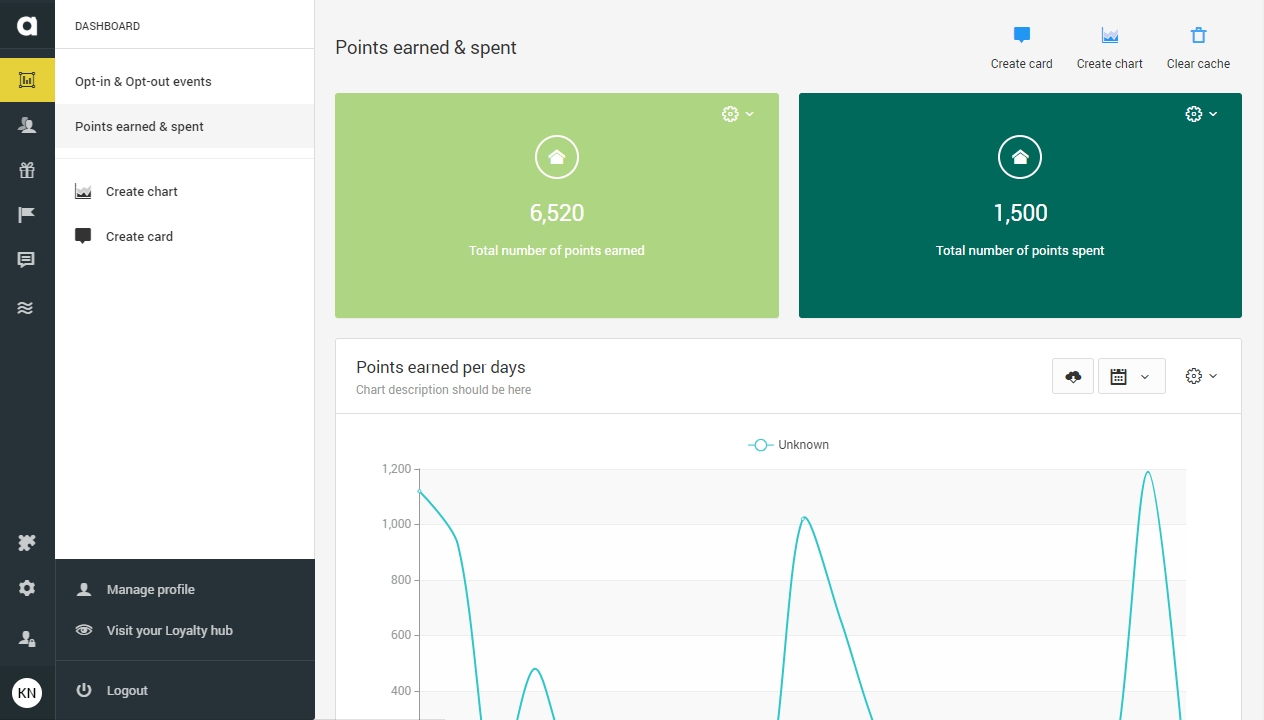
Task: Click home icon on points earned card
Action: click(557, 157)
